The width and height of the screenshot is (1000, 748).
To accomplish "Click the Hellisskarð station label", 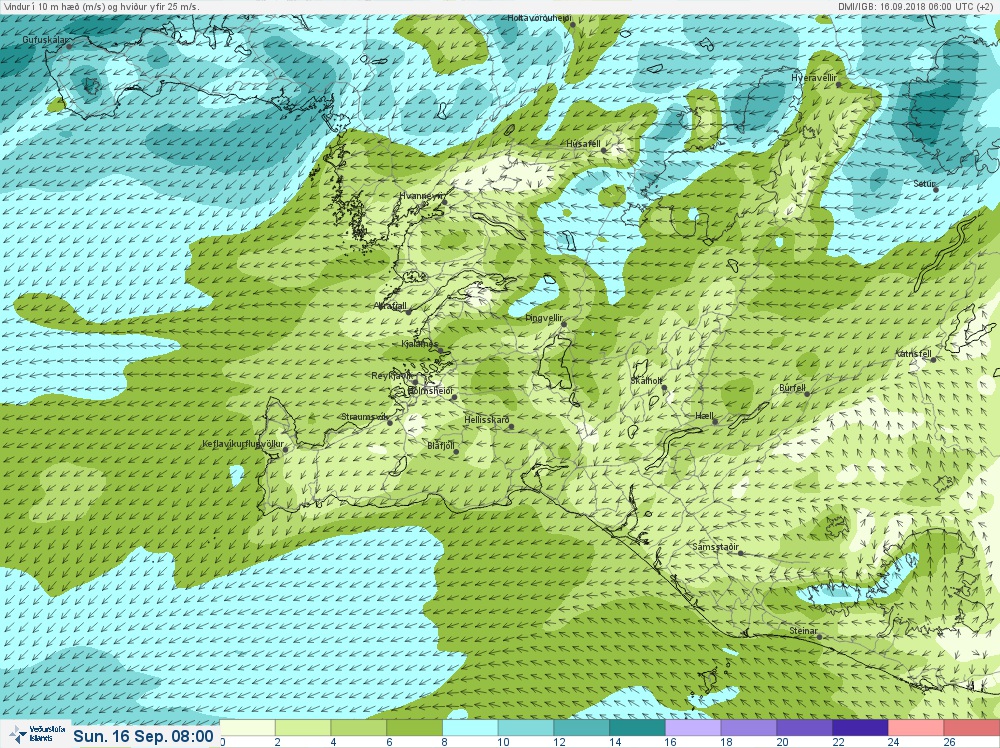I will (x=487, y=420).
